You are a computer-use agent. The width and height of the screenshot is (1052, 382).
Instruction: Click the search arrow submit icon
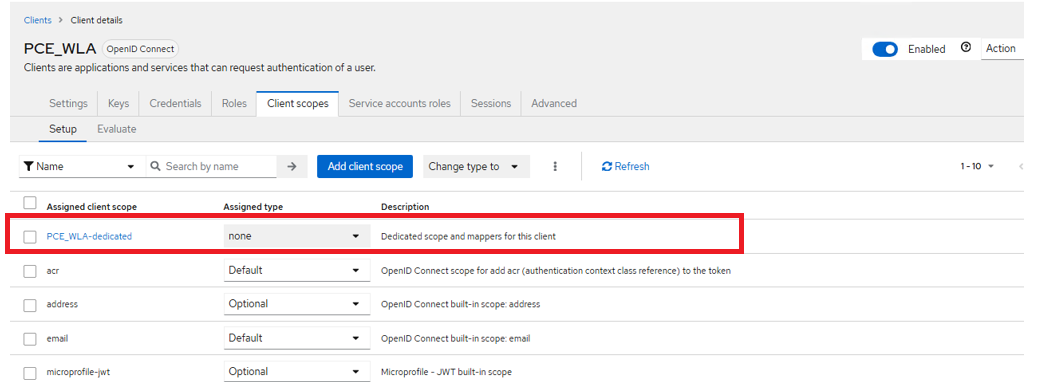[x=292, y=166]
